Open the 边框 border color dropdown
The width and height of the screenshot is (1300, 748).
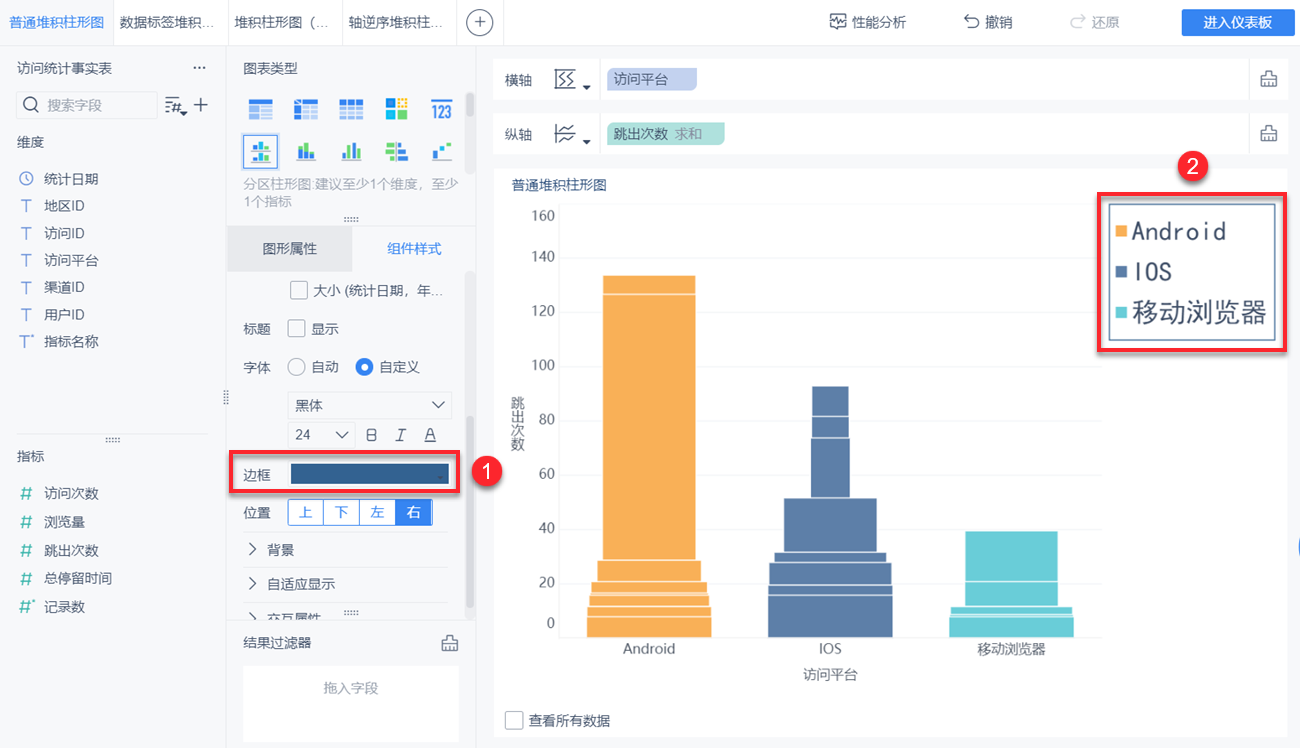tap(370, 474)
